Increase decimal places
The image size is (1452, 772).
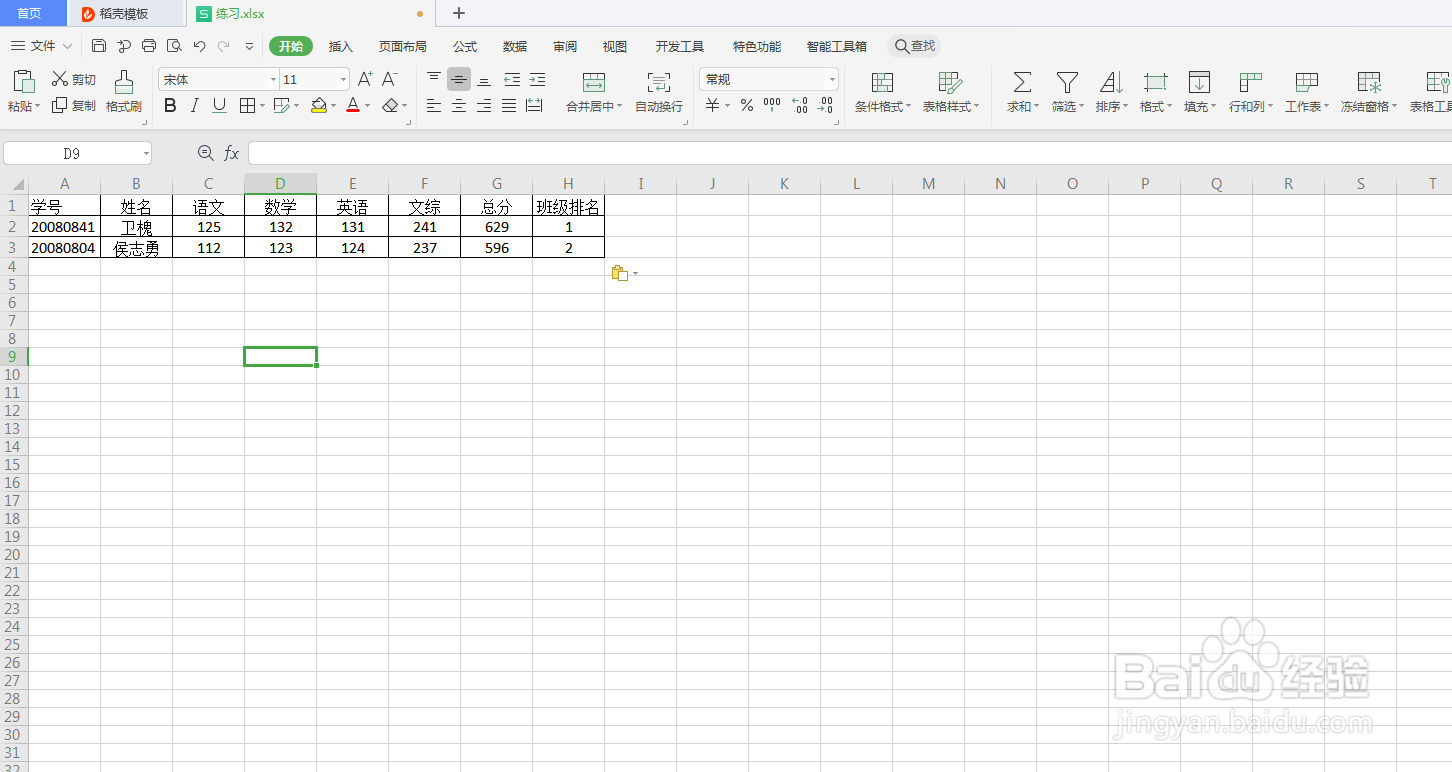[x=799, y=105]
